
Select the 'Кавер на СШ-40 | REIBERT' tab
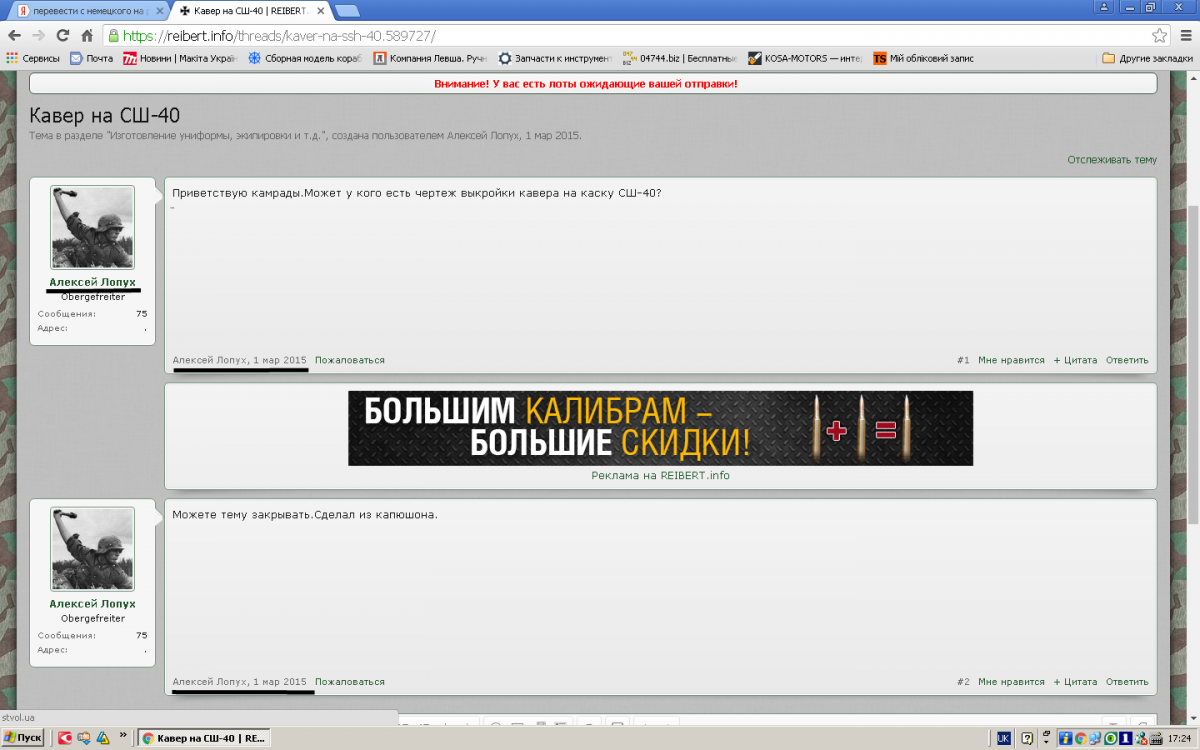(249, 10)
